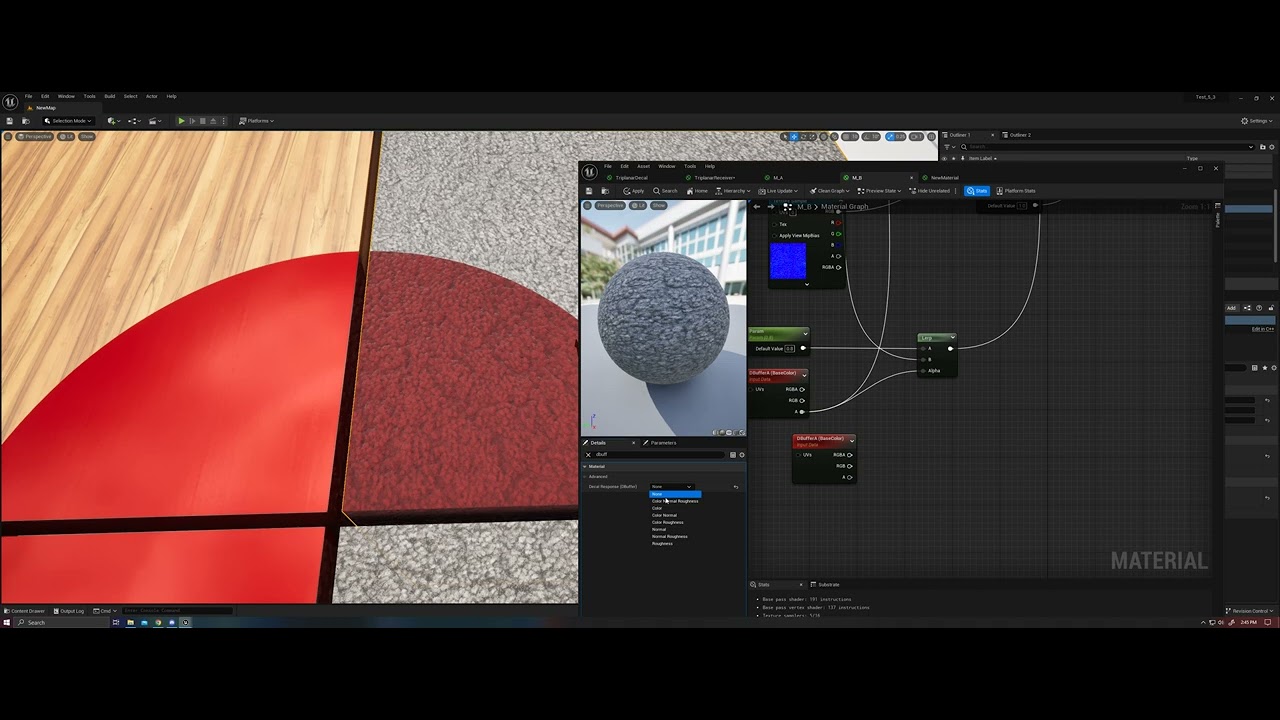
Task: Open the Tools menu in material editor
Action: click(x=690, y=166)
